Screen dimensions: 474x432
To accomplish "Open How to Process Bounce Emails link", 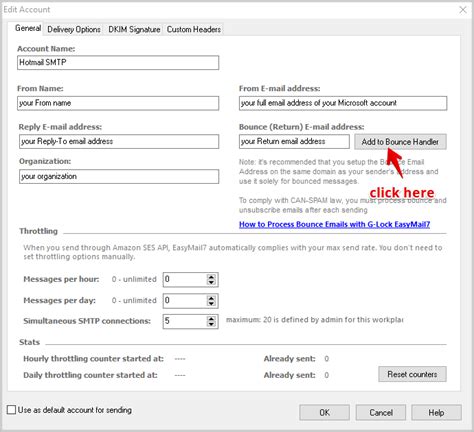I will click(x=334, y=224).
